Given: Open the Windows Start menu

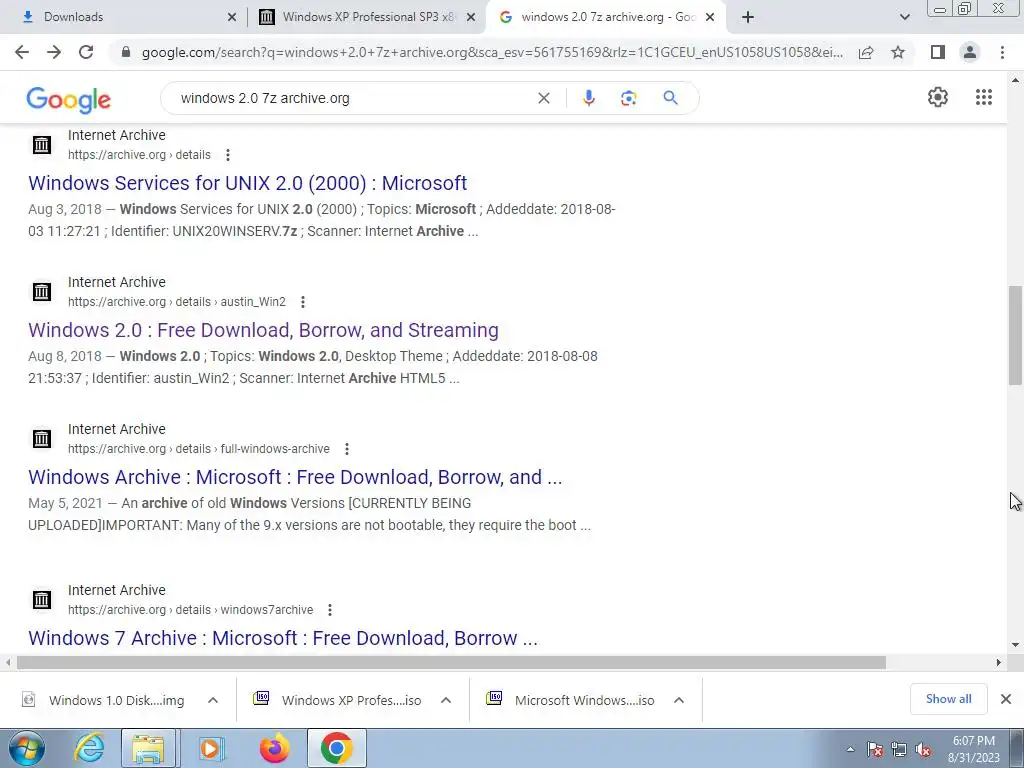Looking at the screenshot, I should tap(27, 748).
